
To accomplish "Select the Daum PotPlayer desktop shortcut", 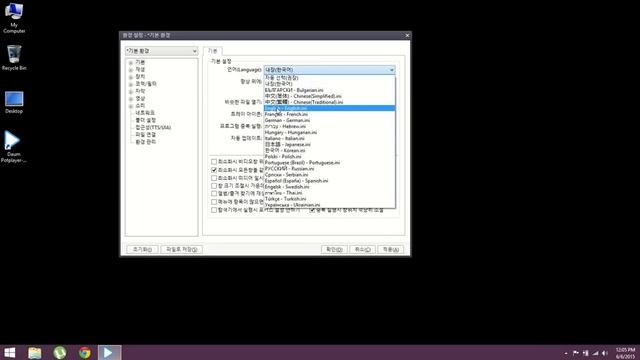I will point(13,147).
